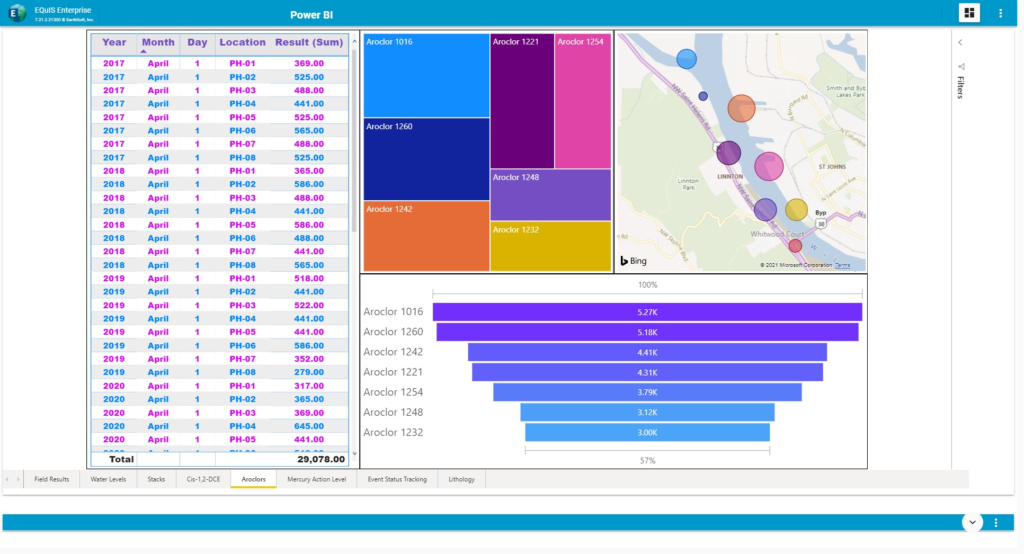Click the pink bubble on the map
The width and height of the screenshot is (1024, 554).
(x=768, y=166)
